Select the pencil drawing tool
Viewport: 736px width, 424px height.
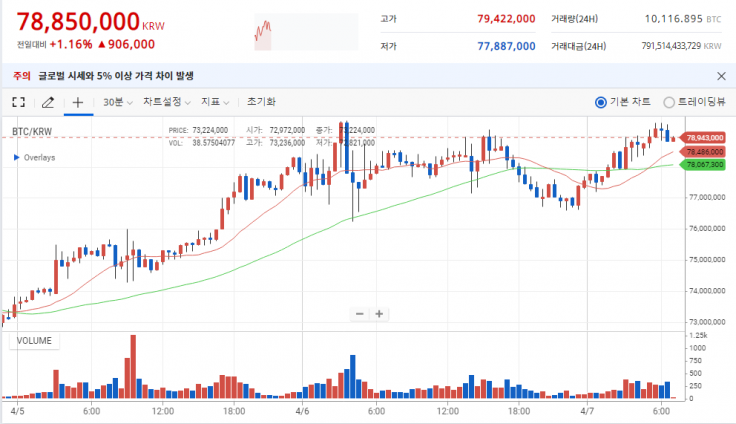click(47, 102)
